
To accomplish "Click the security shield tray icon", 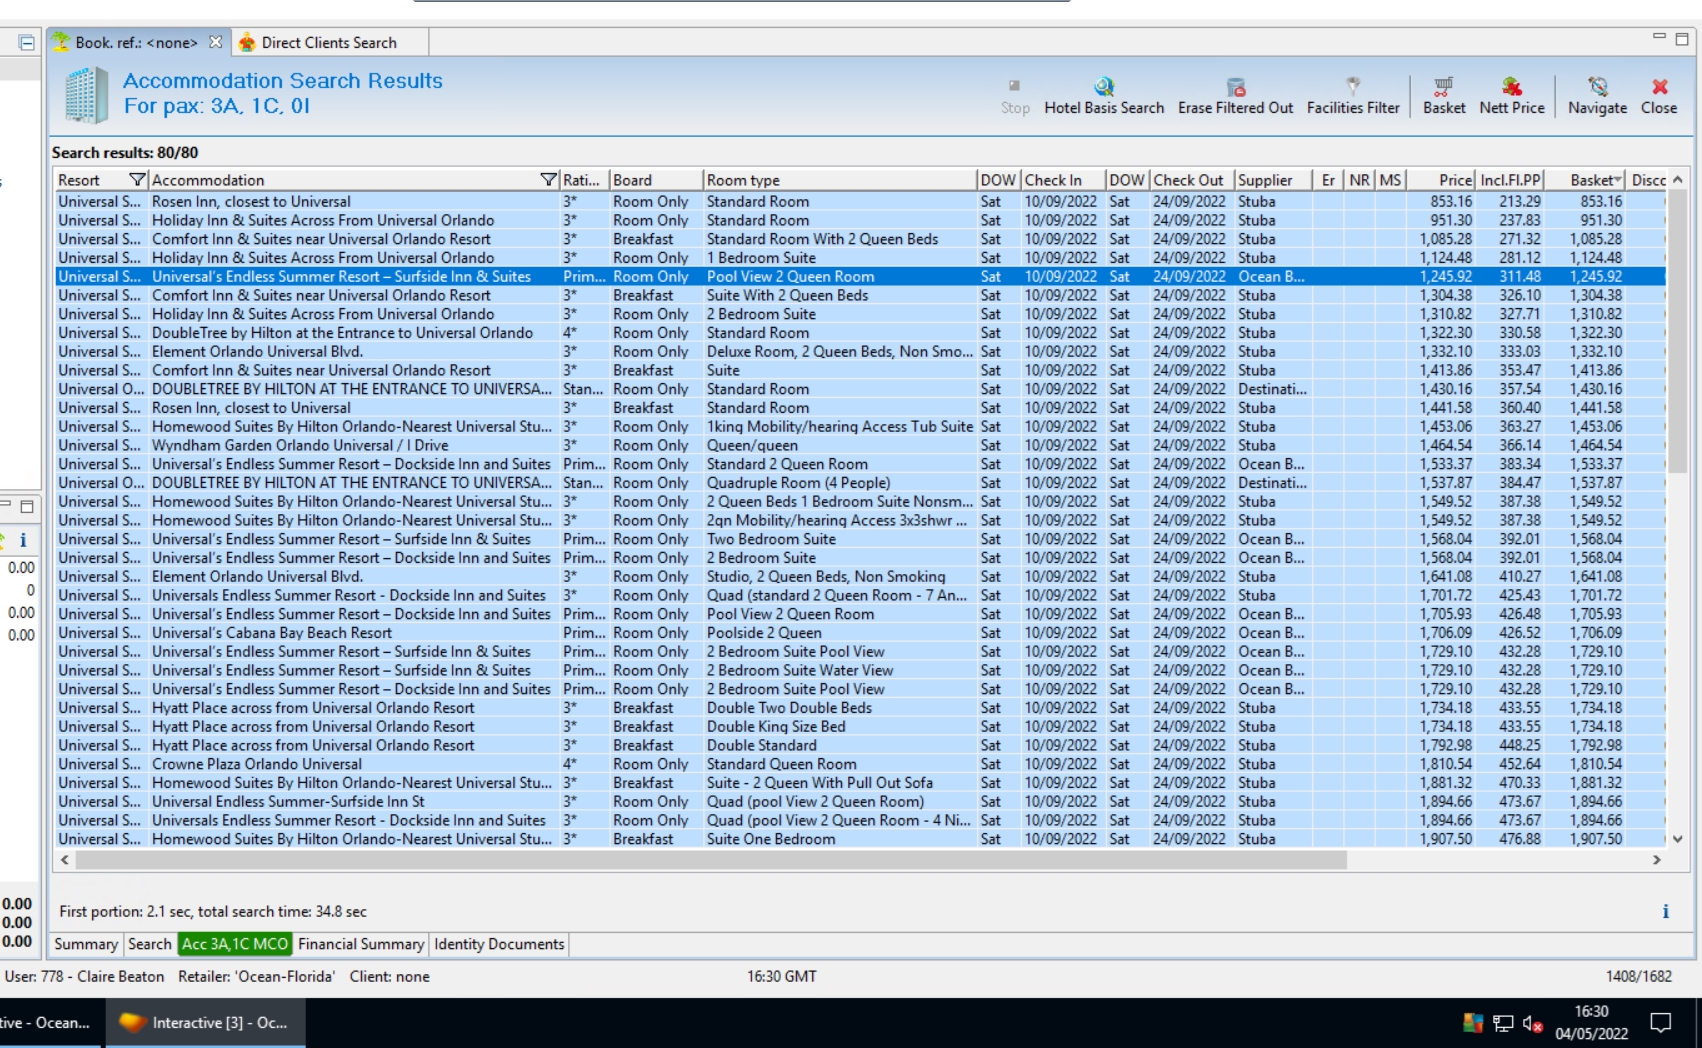I will pos(1473,1023).
